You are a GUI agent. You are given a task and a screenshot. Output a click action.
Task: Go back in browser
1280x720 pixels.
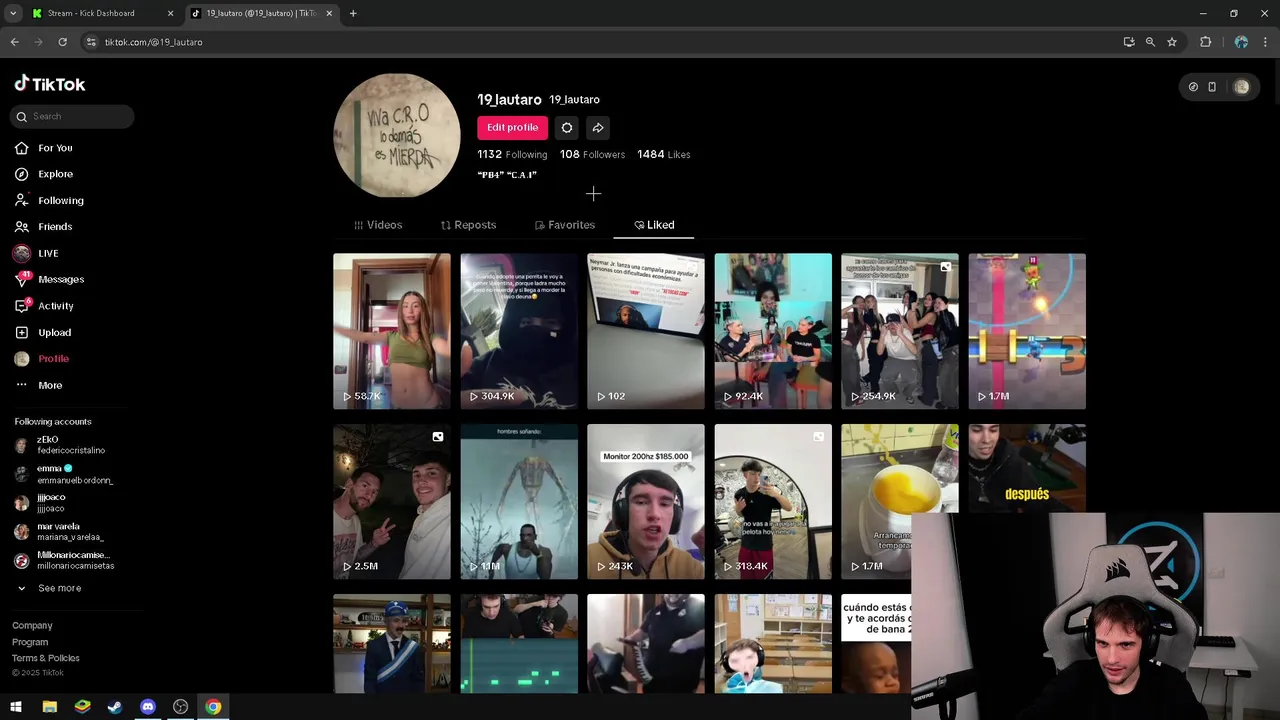(x=14, y=42)
